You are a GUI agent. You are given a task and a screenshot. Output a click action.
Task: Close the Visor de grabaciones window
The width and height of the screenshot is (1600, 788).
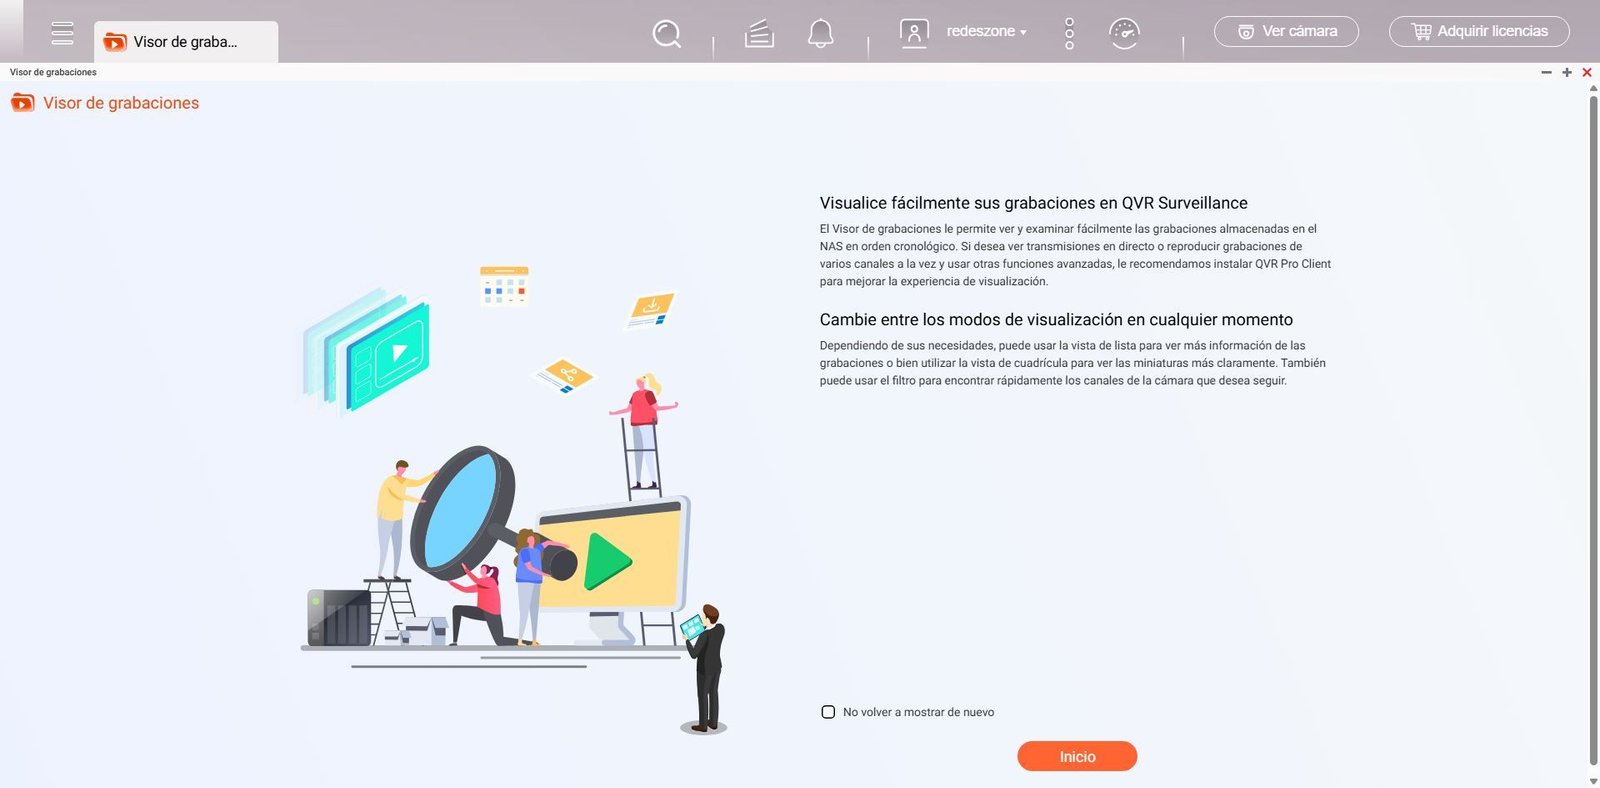(1587, 72)
